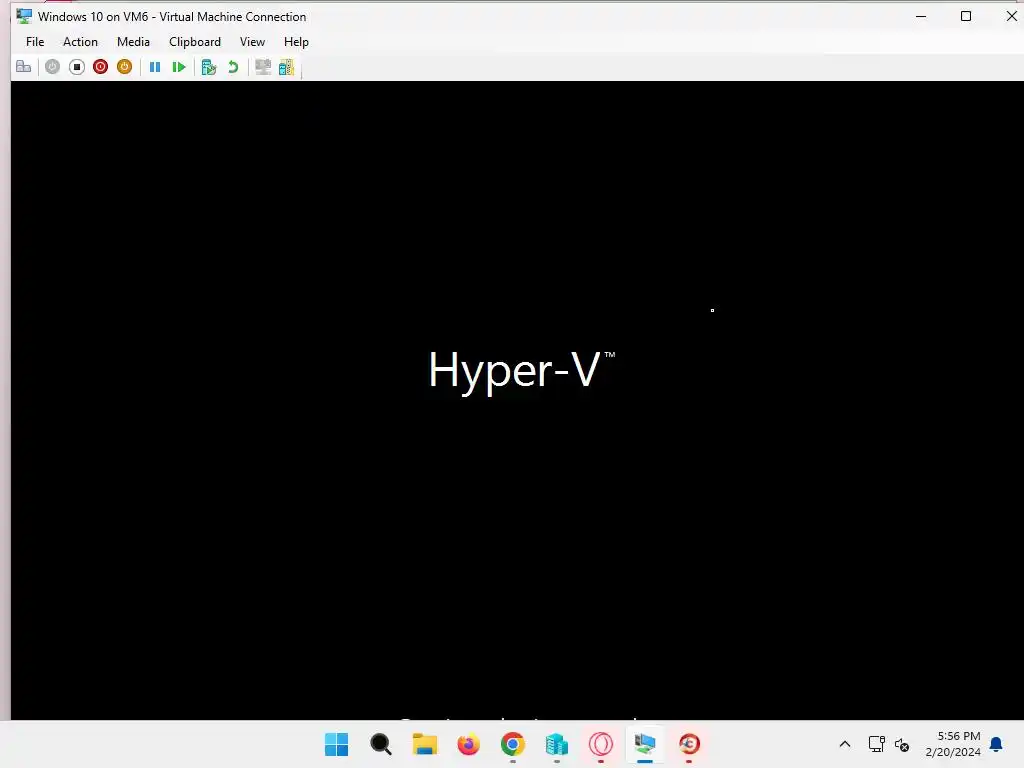This screenshot has width=1024, height=768.
Task: Switch to Opera browser in the taskbar
Action: point(601,744)
